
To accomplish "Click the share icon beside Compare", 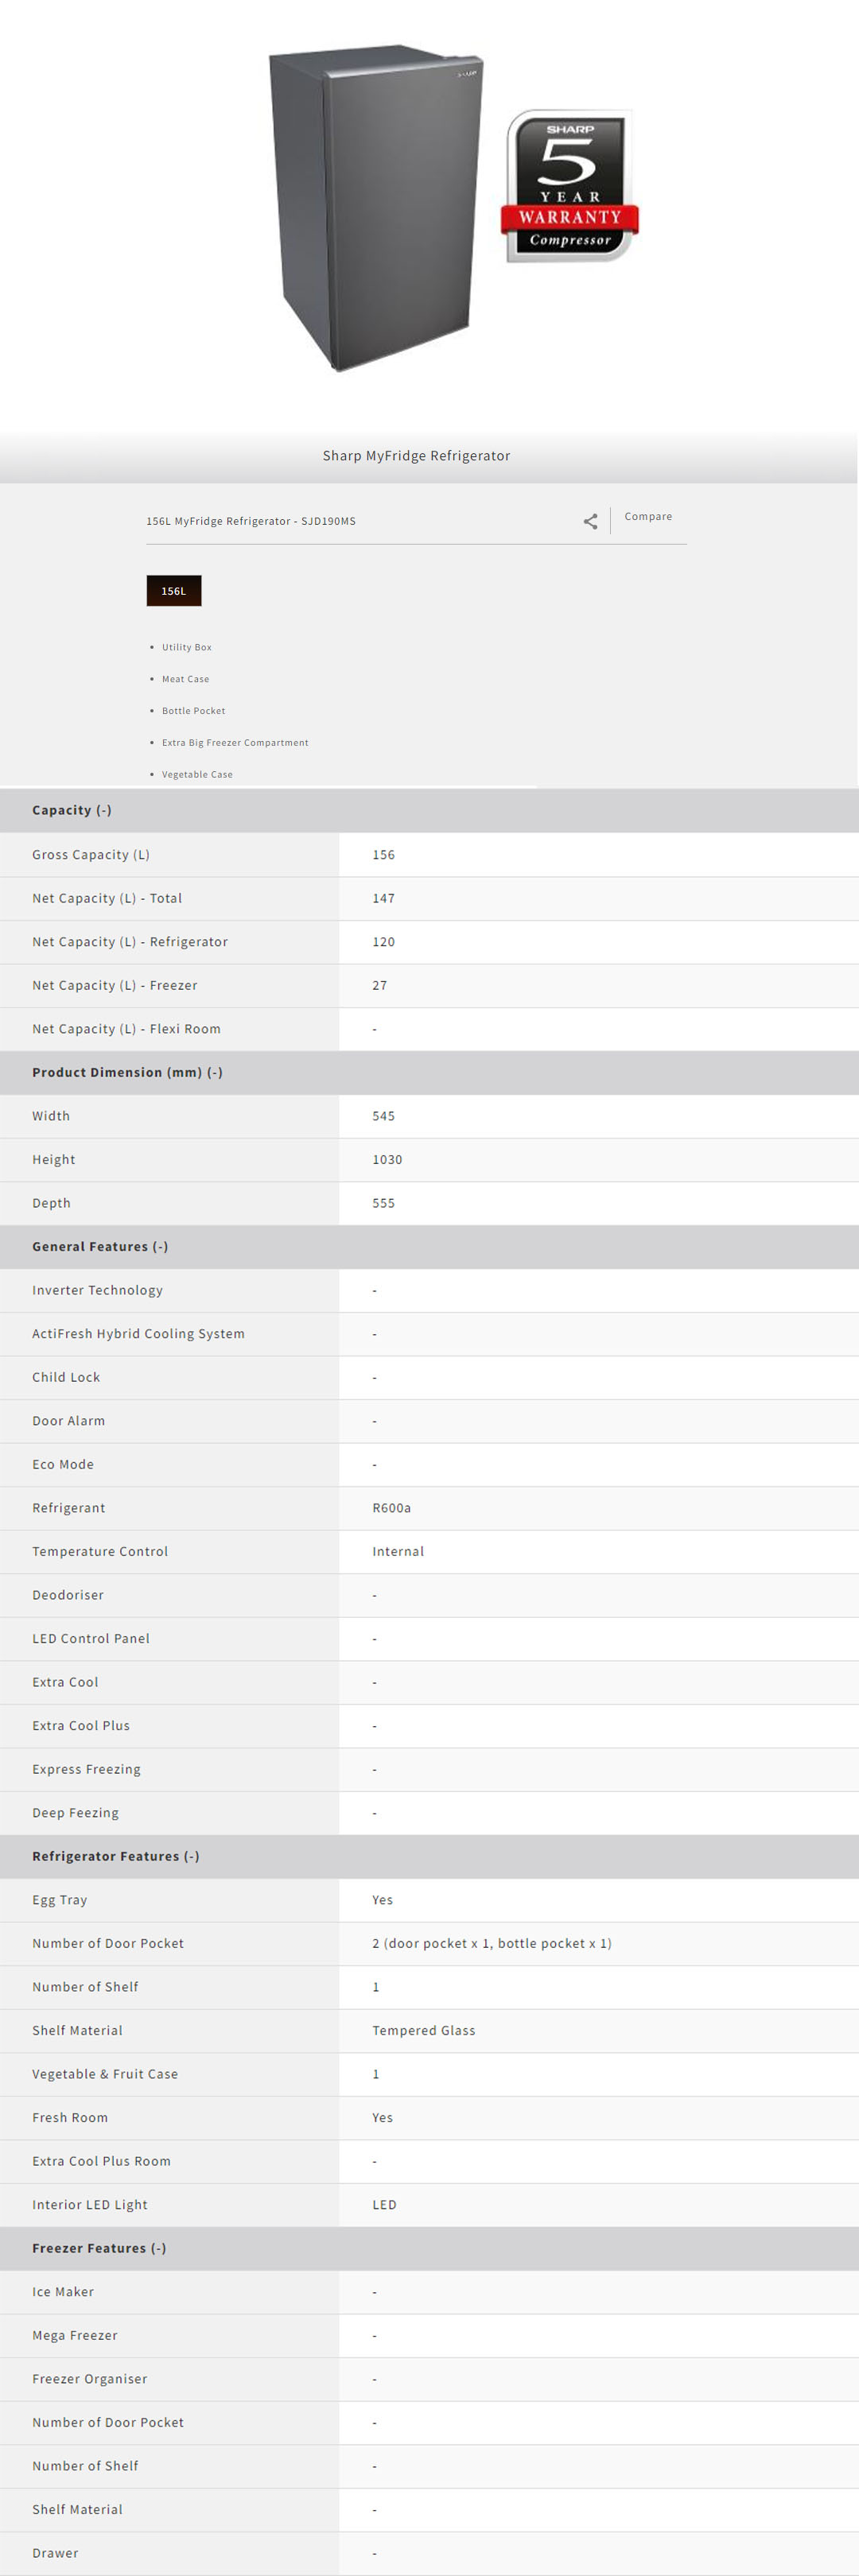I will [590, 521].
